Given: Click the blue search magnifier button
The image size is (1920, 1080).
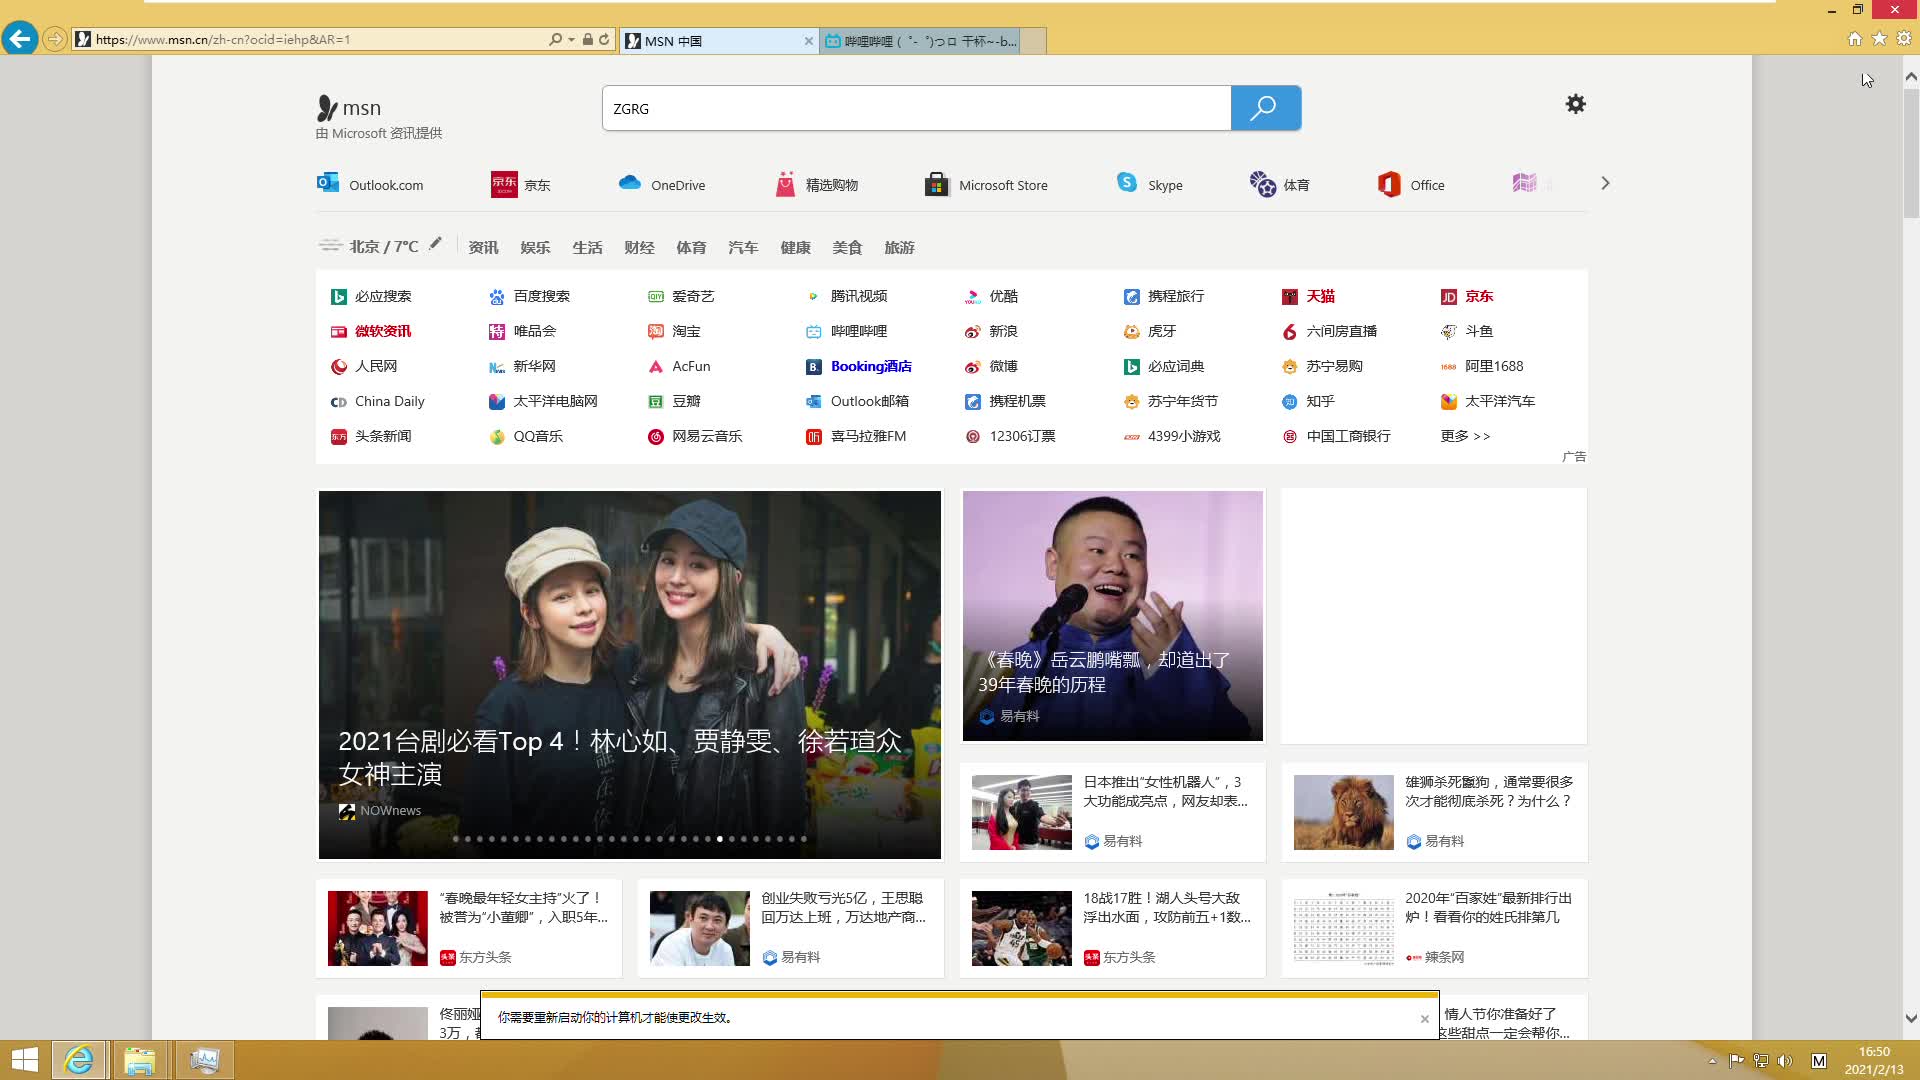Looking at the screenshot, I should pyautogui.click(x=1265, y=108).
